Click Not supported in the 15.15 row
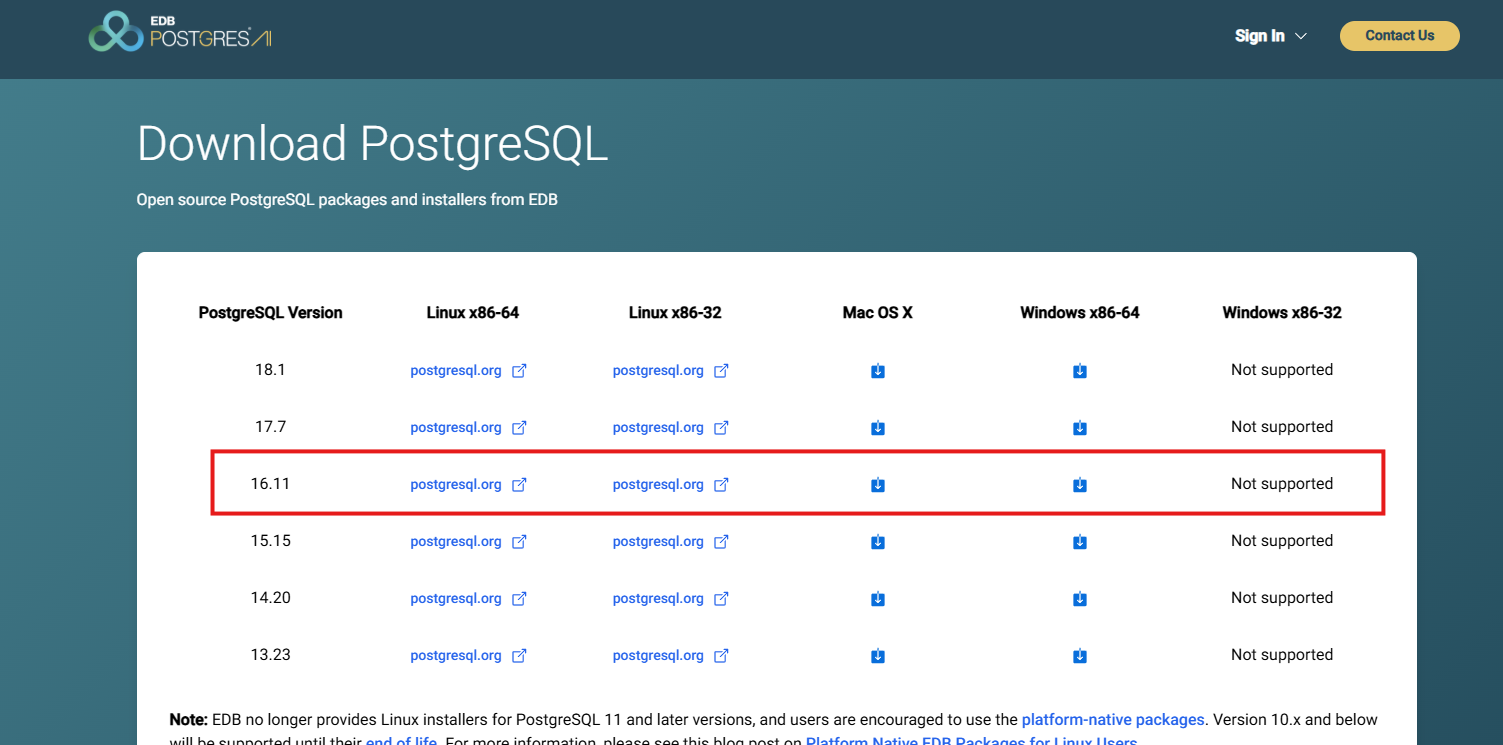Viewport: 1503px width, 745px height. [x=1282, y=541]
